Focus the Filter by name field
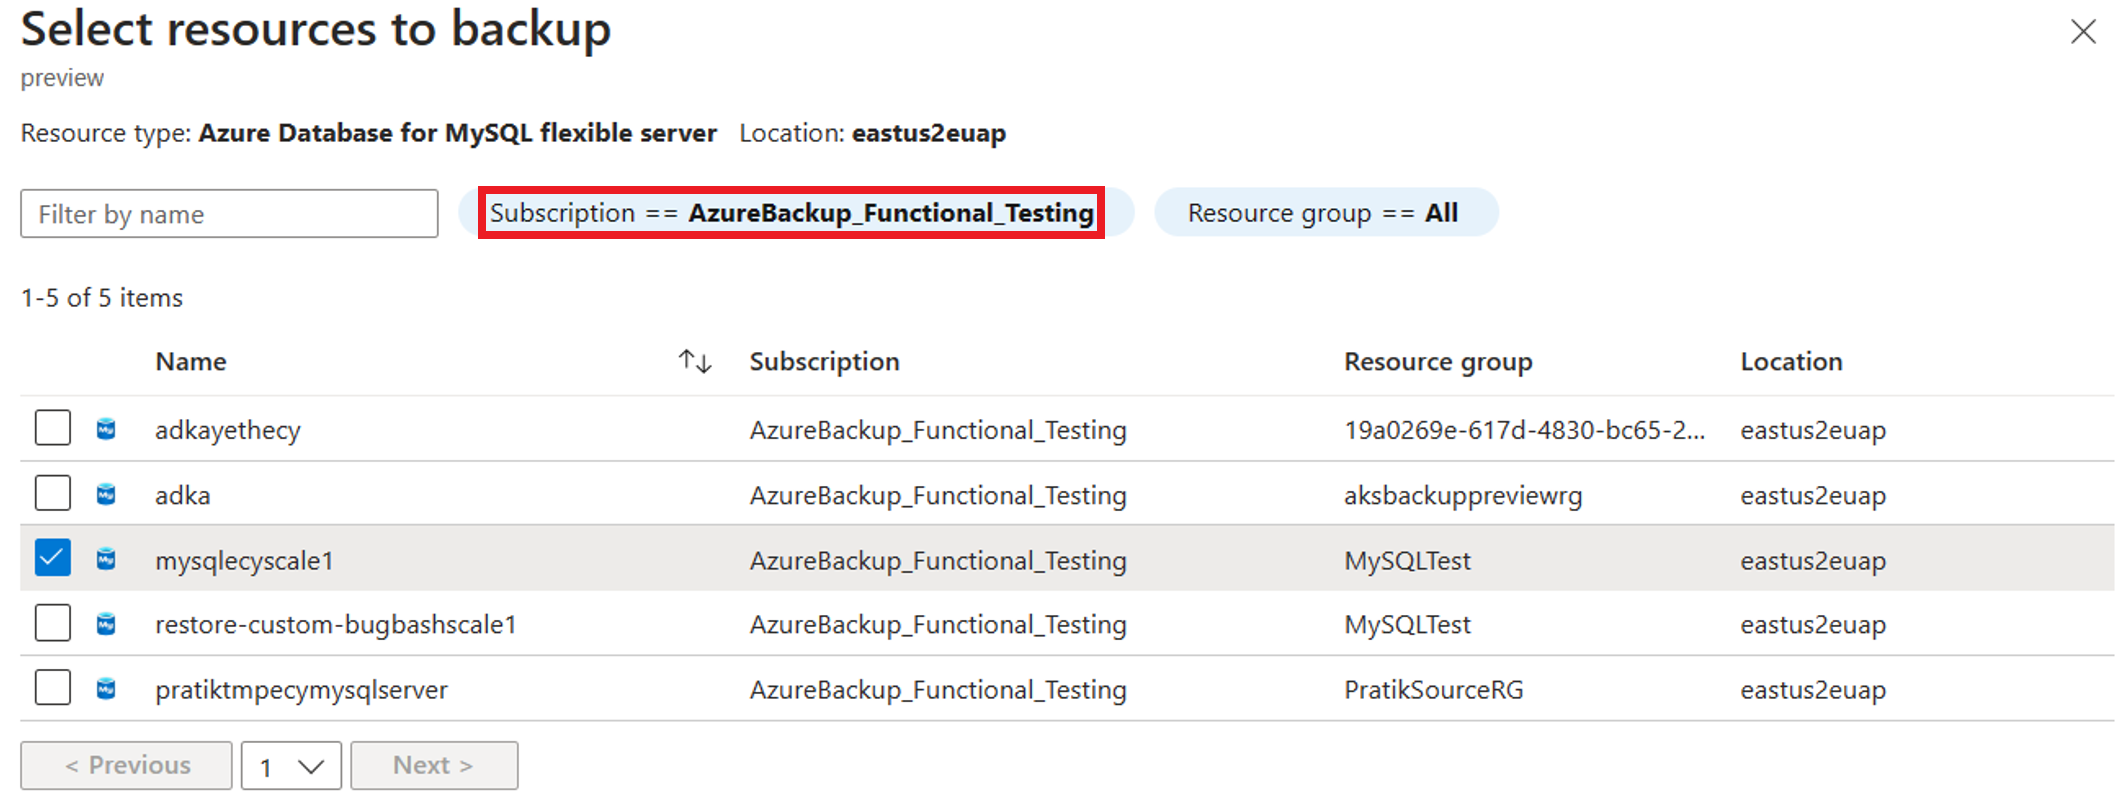This screenshot has height=807, width=2119. pyautogui.click(x=229, y=214)
